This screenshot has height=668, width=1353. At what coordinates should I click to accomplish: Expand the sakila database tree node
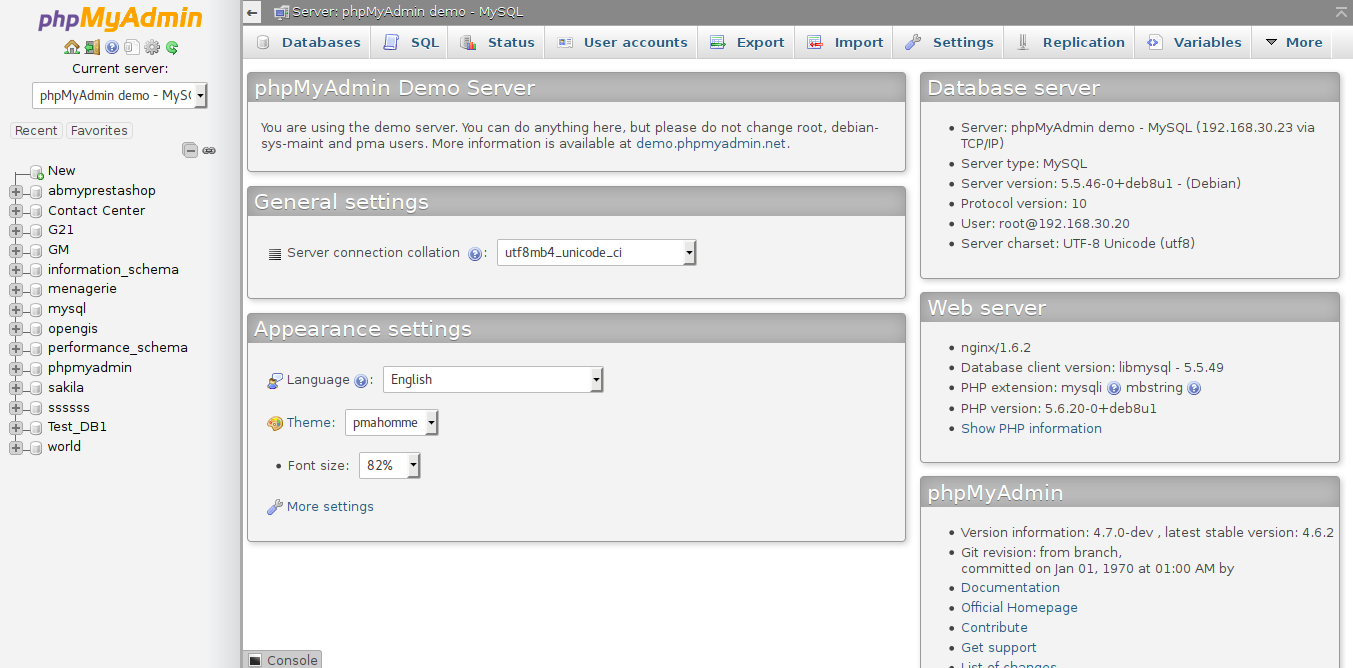16,388
